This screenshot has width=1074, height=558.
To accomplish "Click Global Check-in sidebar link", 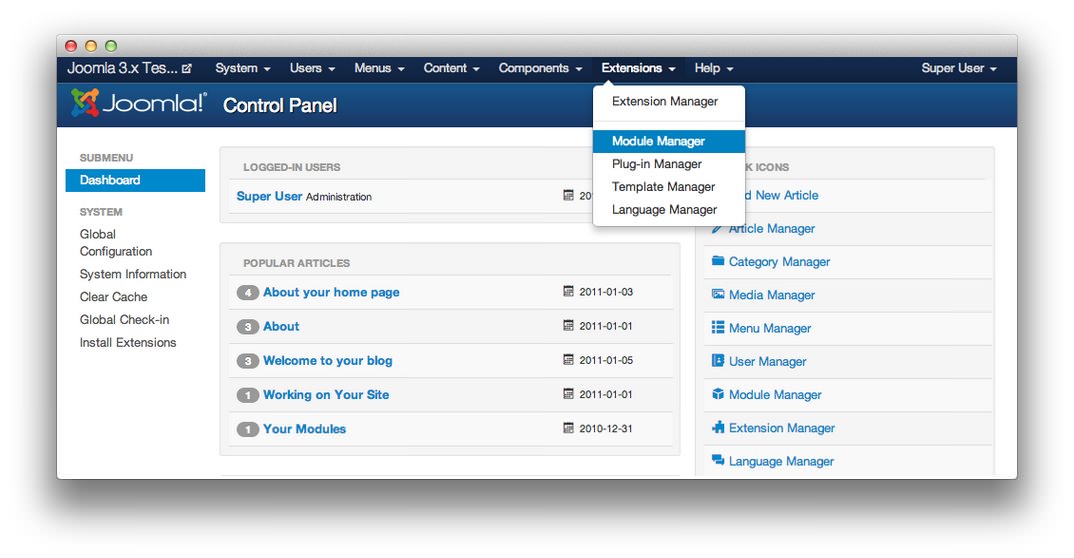I will pos(125,320).
